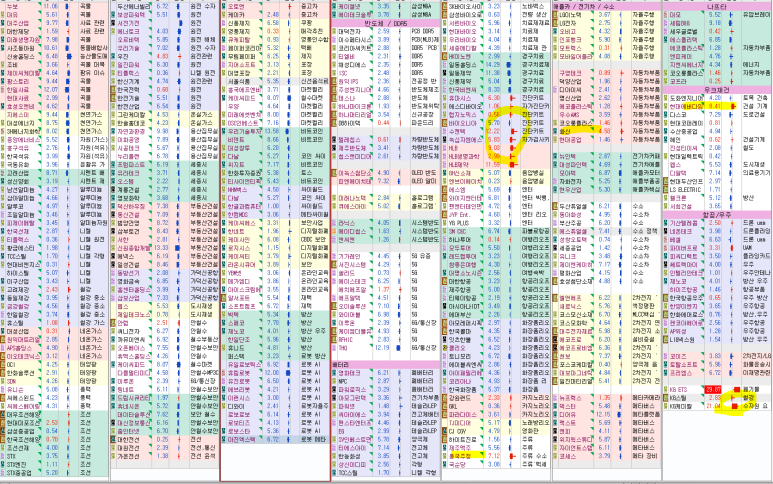The image size is (773, 484).
Task: Click the 신풍제약 stock name
Action: point(460,81)
